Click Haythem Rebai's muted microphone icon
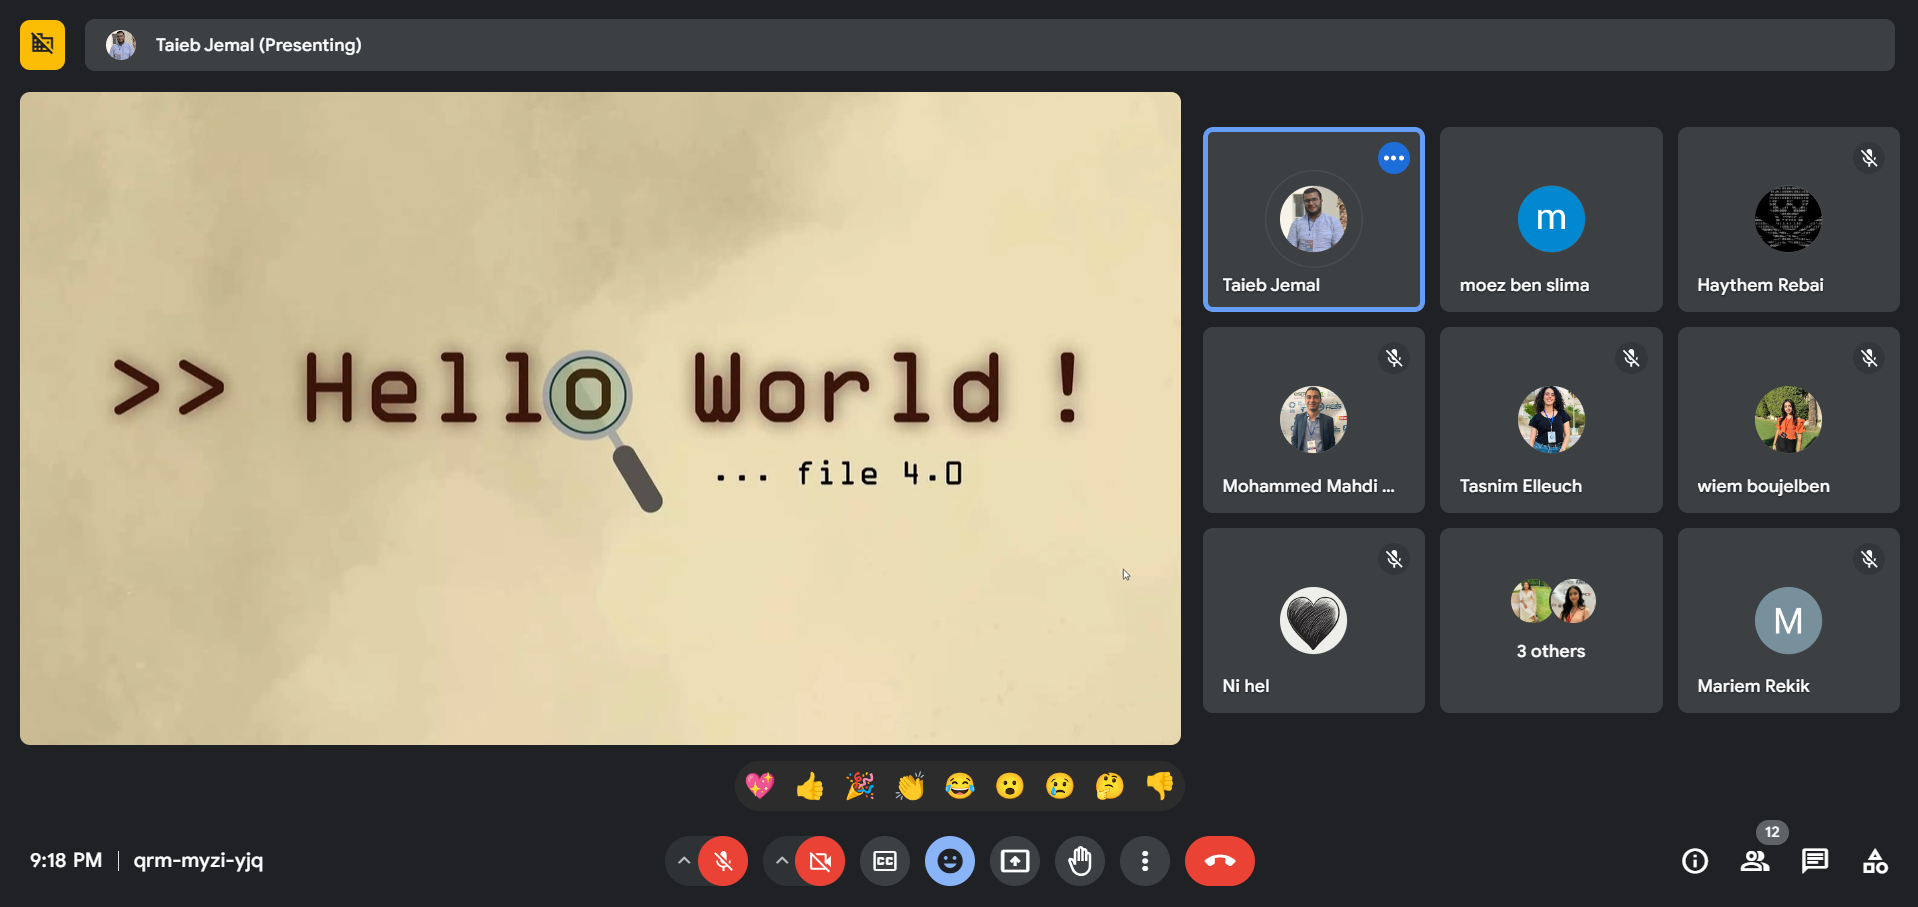 [1868, 158]
